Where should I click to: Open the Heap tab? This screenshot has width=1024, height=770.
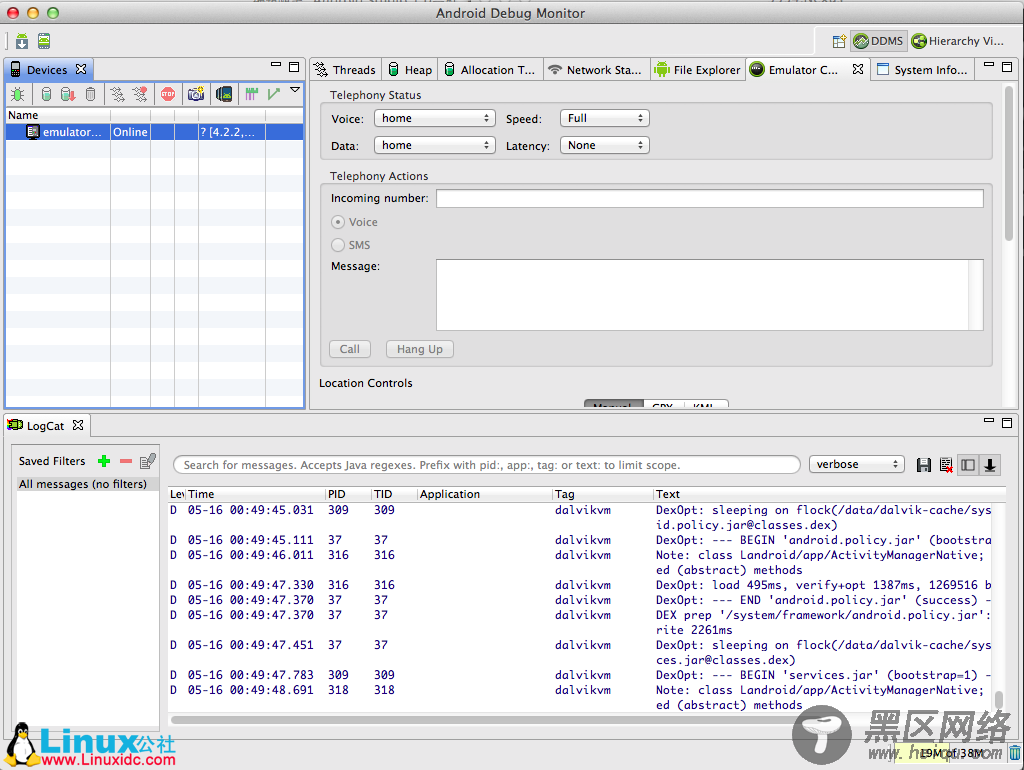(410, 70)
